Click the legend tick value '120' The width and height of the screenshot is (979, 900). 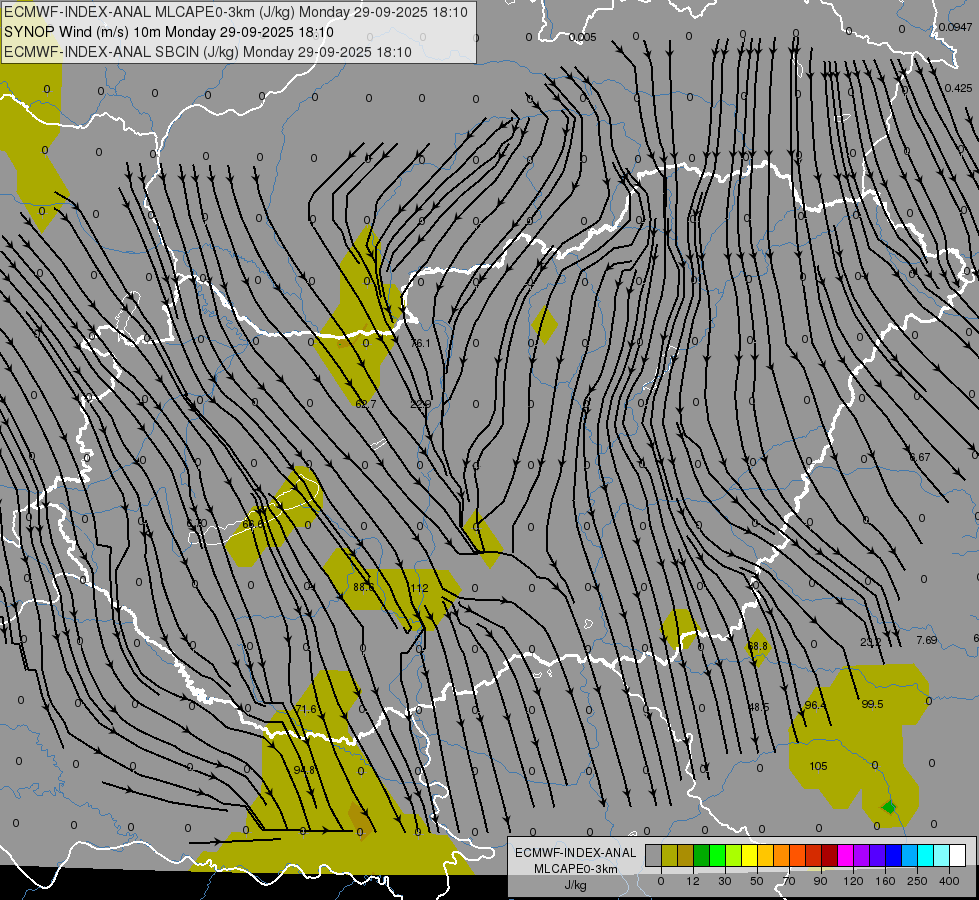point(853,881)
